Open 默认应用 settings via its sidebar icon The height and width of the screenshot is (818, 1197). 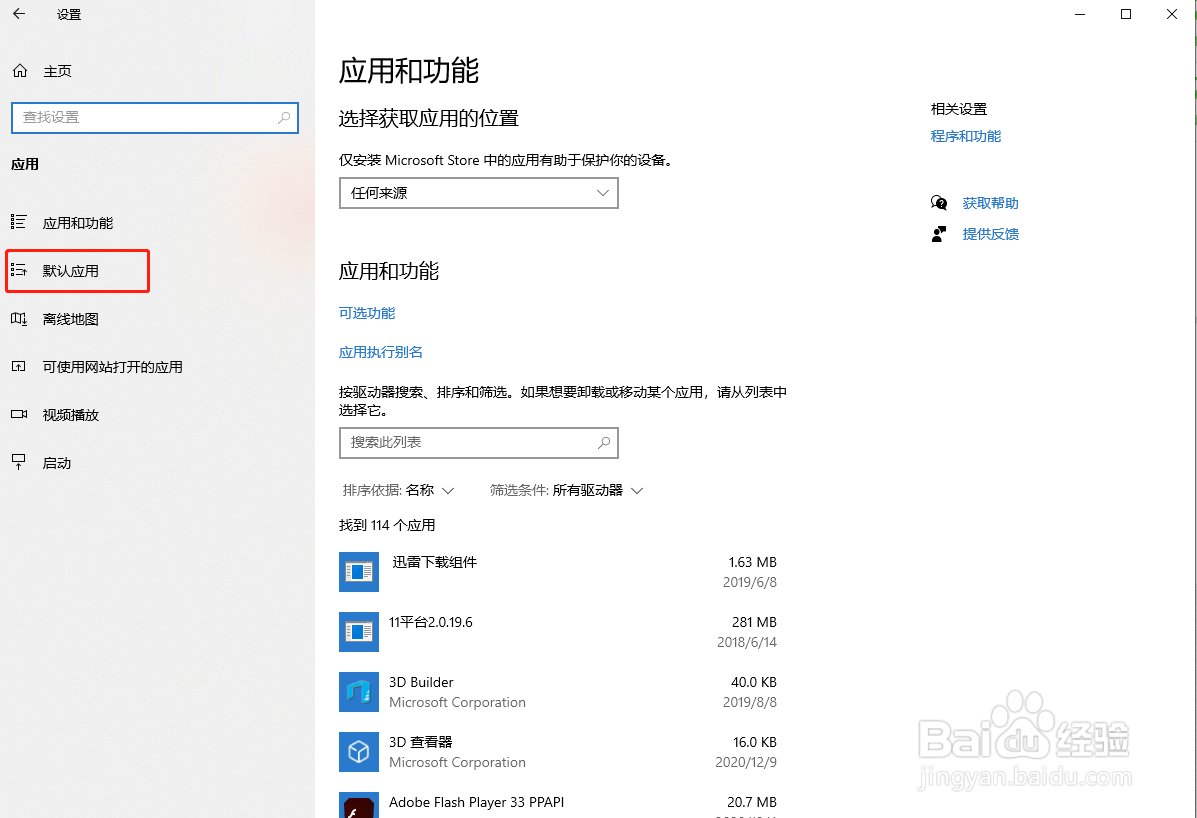pyautogui.click(x=20, y=270)
